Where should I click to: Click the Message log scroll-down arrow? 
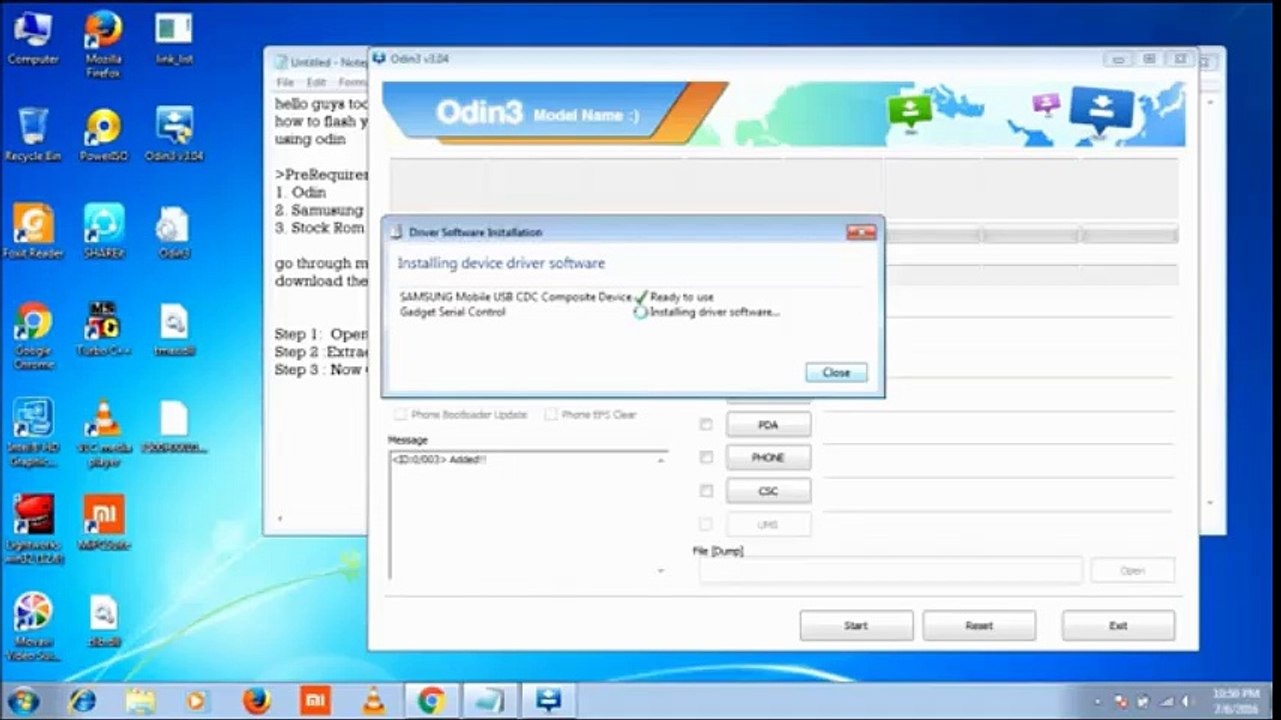[661, 571]
